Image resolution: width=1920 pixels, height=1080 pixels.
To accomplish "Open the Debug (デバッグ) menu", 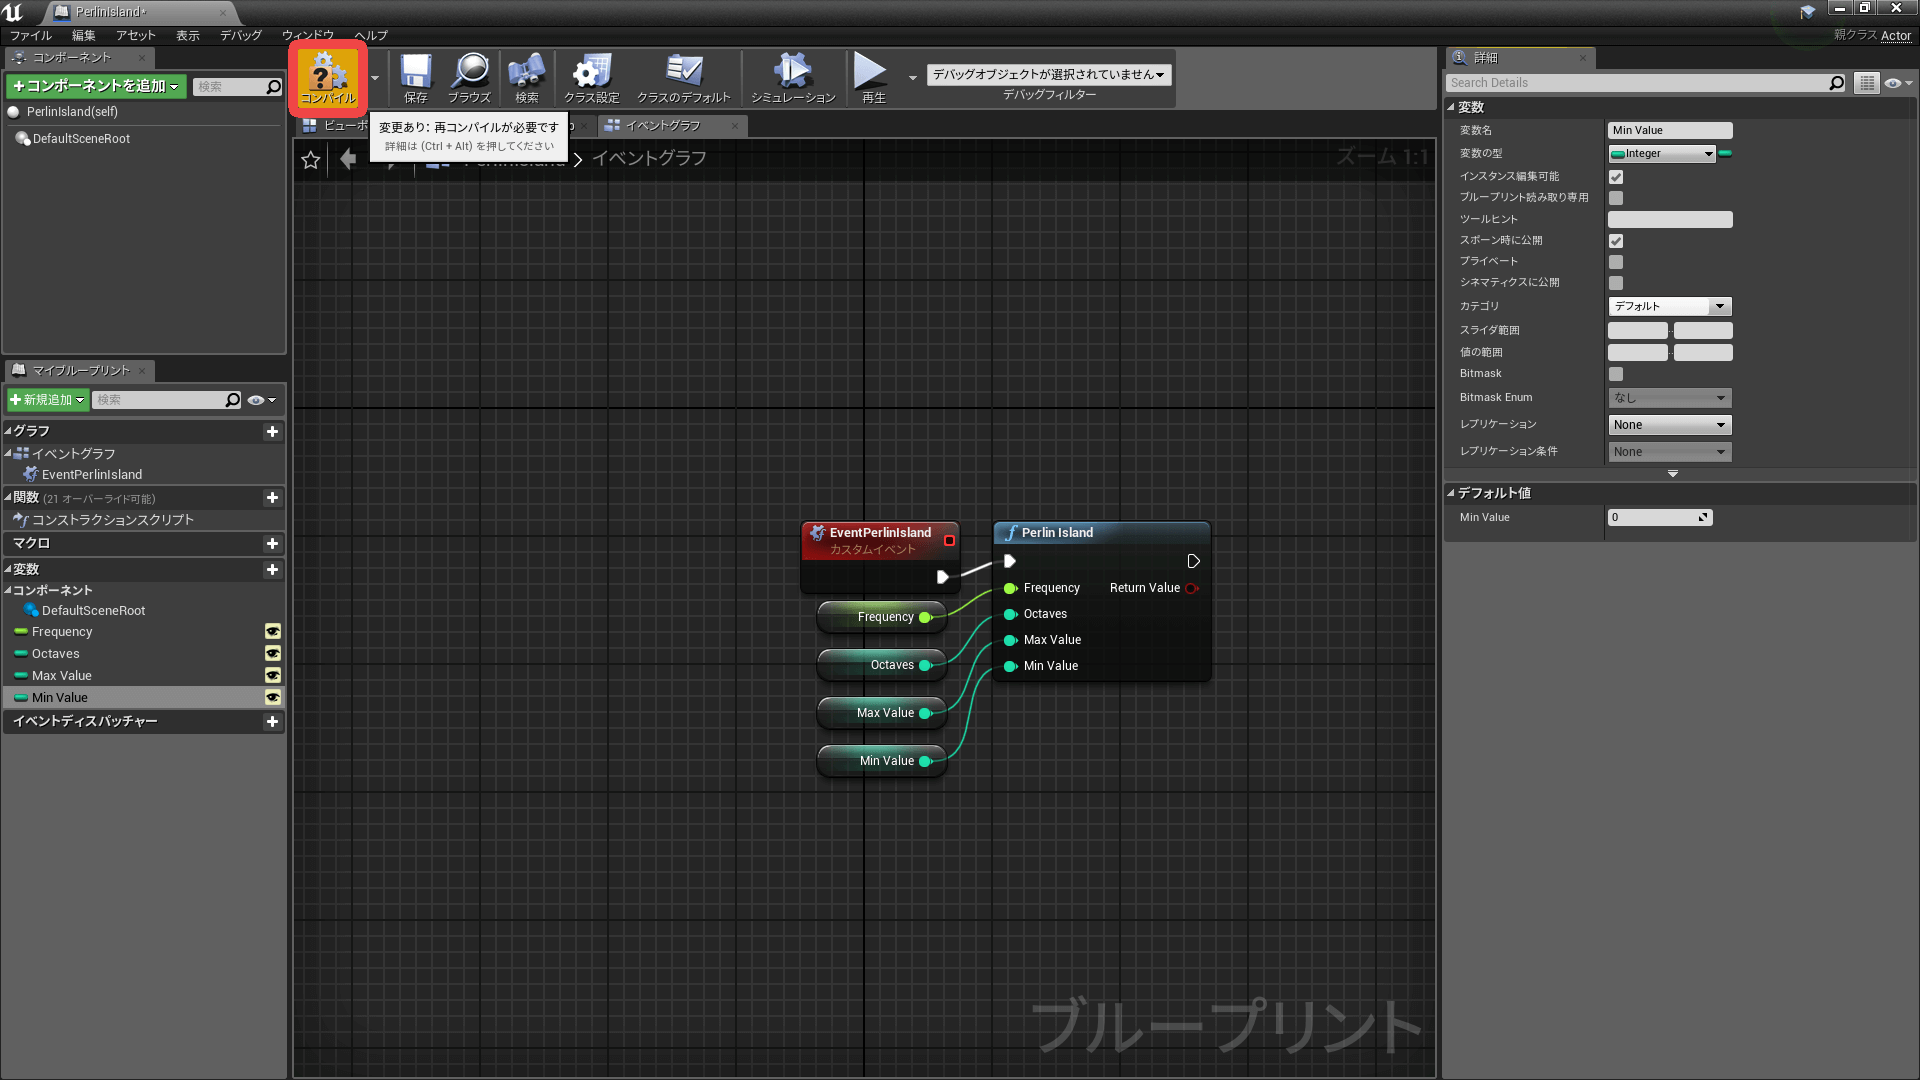I will (240, 35).
